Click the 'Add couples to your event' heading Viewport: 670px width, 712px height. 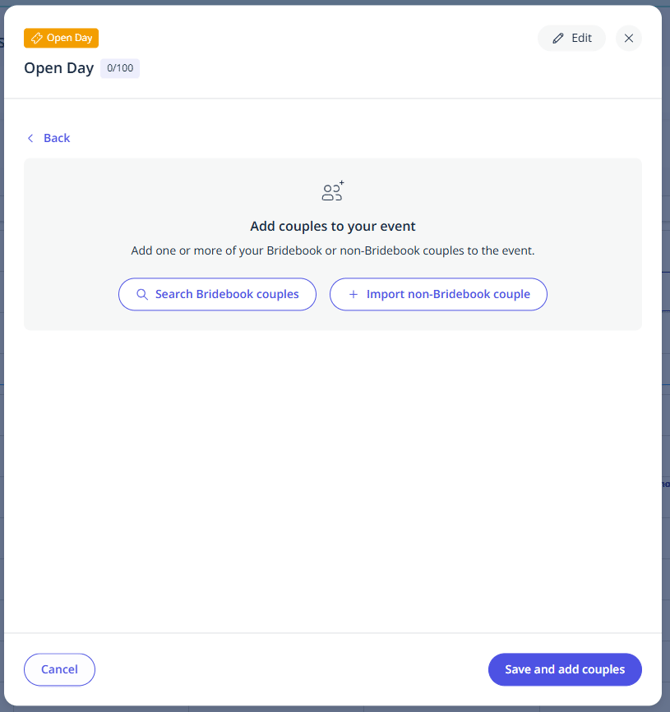(x=333, y=226)
